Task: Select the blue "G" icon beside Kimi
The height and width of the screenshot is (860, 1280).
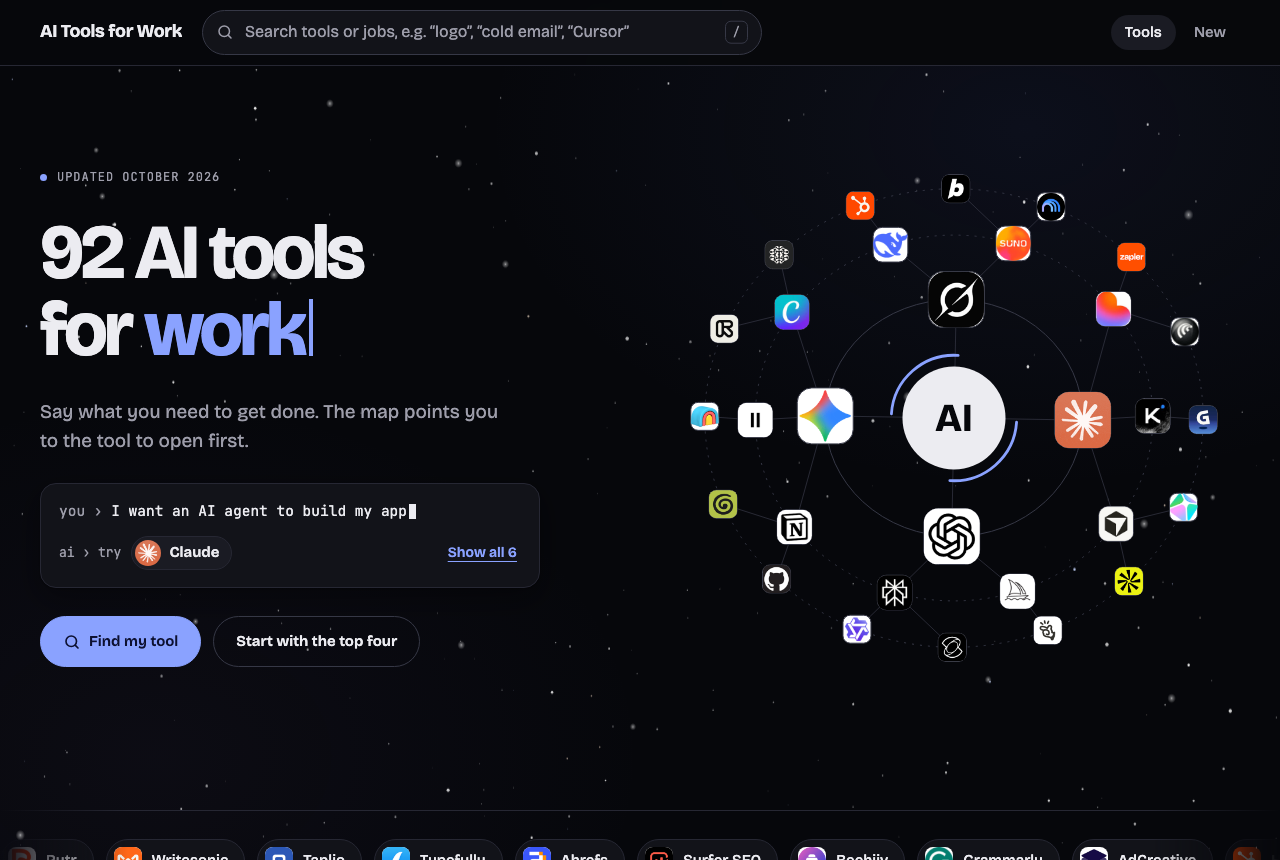Action: (1203, 419)
